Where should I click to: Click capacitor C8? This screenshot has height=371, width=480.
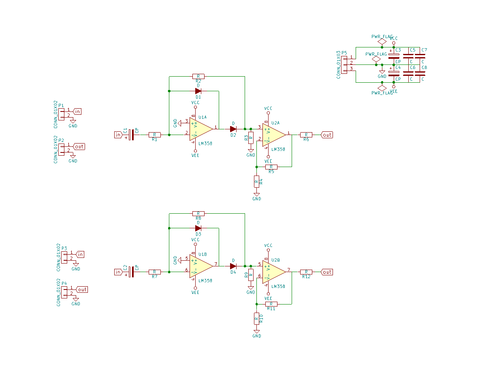tap(420, 73)
